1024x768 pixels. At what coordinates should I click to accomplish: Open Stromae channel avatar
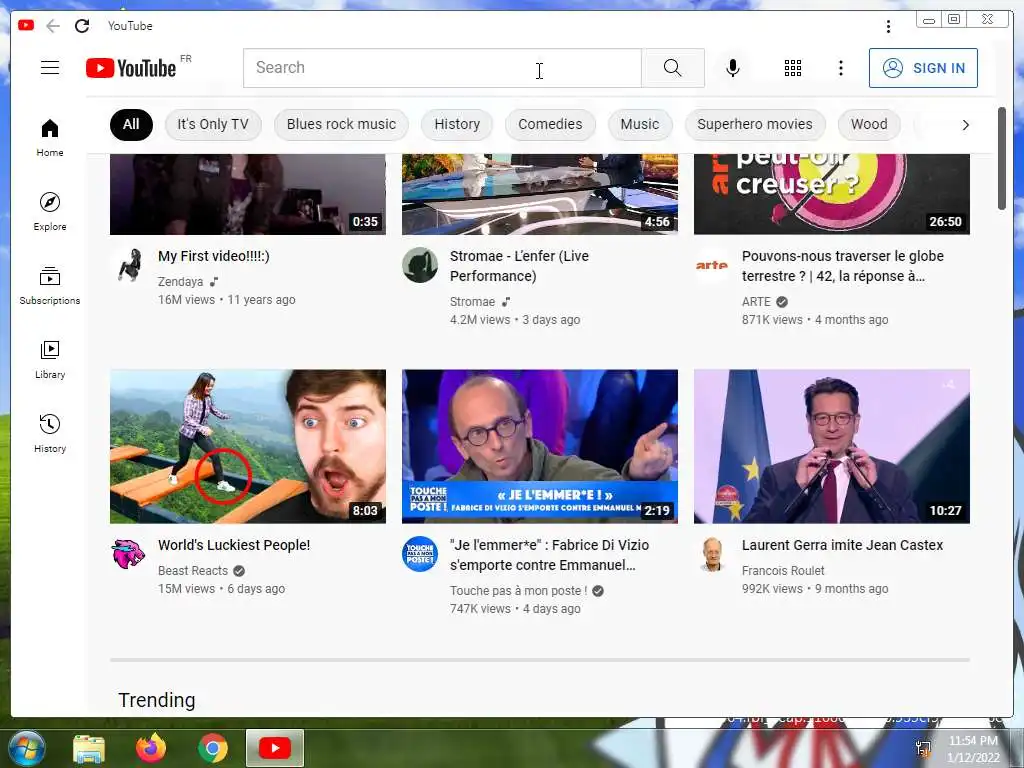(x=420, y=264)
